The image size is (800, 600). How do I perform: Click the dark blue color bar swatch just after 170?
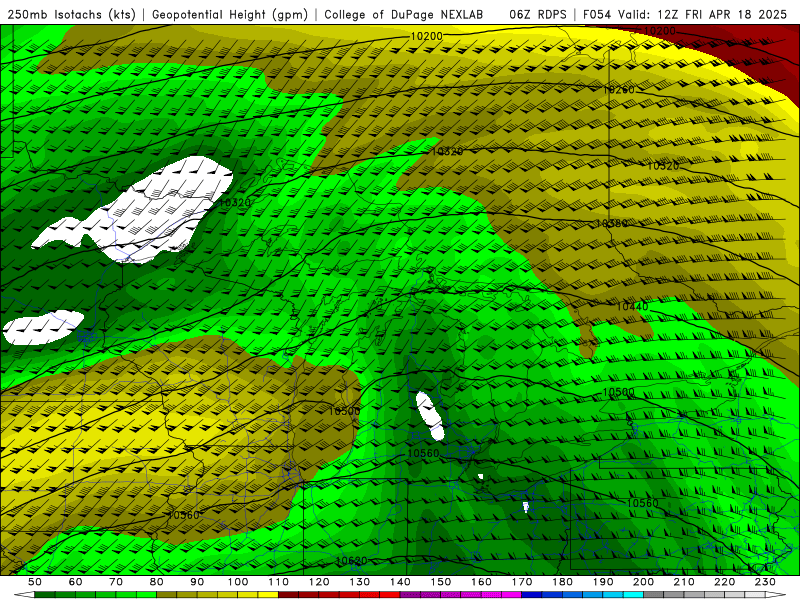click(x=532, y=595)
